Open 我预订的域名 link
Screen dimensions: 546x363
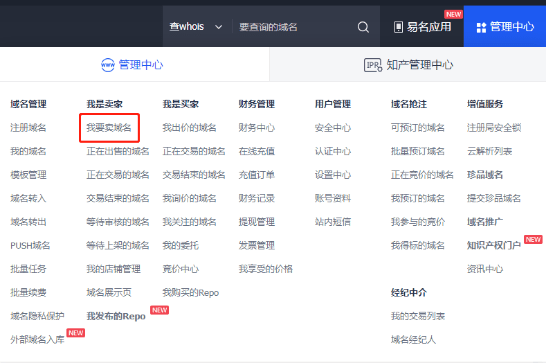tap(418, 198)
